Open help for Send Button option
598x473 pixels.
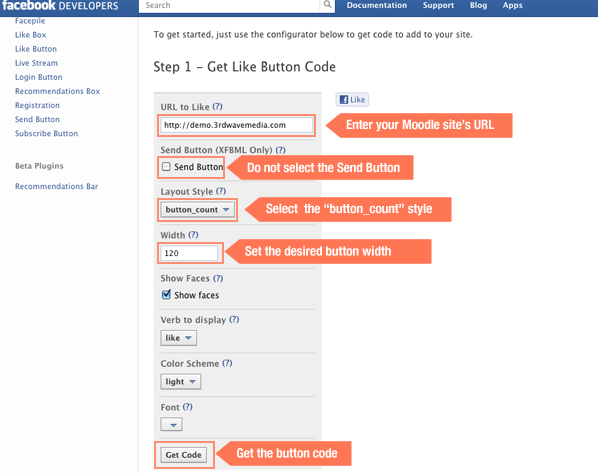point(280,150)
